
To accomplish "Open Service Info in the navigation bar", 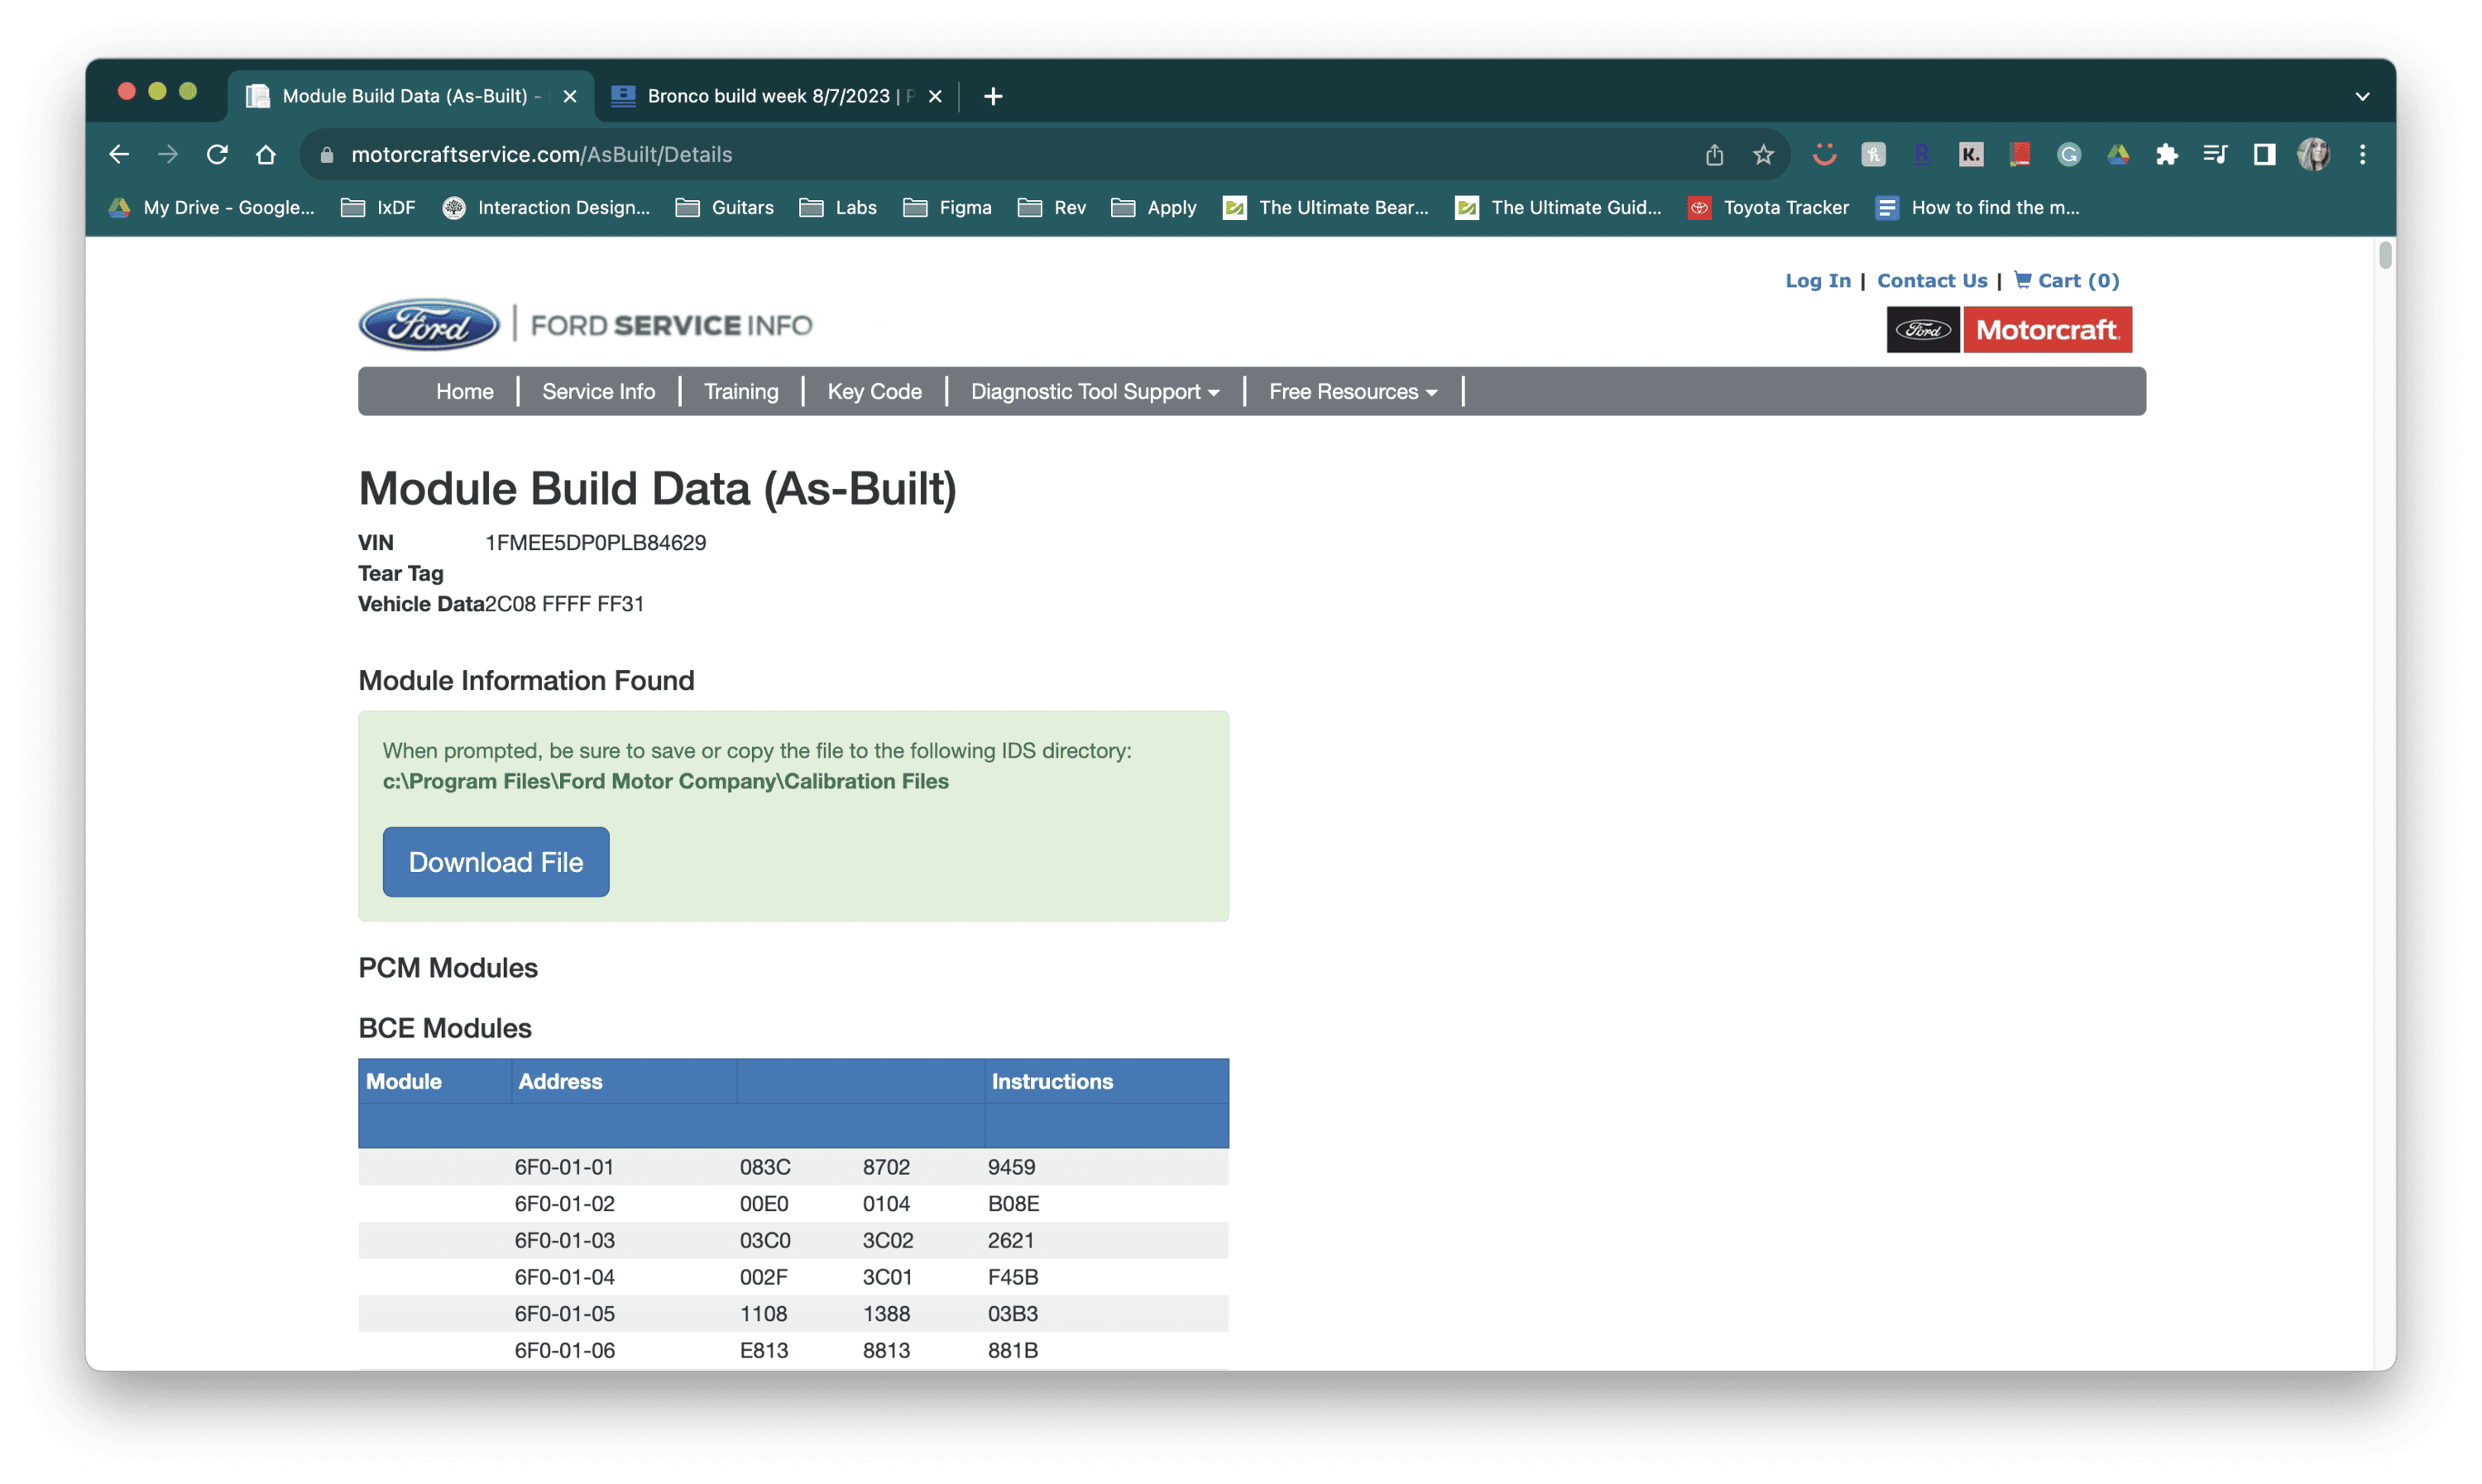I will click(599, 391).
